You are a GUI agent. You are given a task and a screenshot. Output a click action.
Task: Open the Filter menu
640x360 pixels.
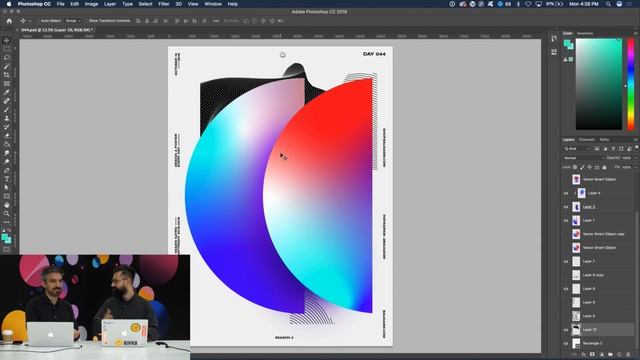point(164,4)
